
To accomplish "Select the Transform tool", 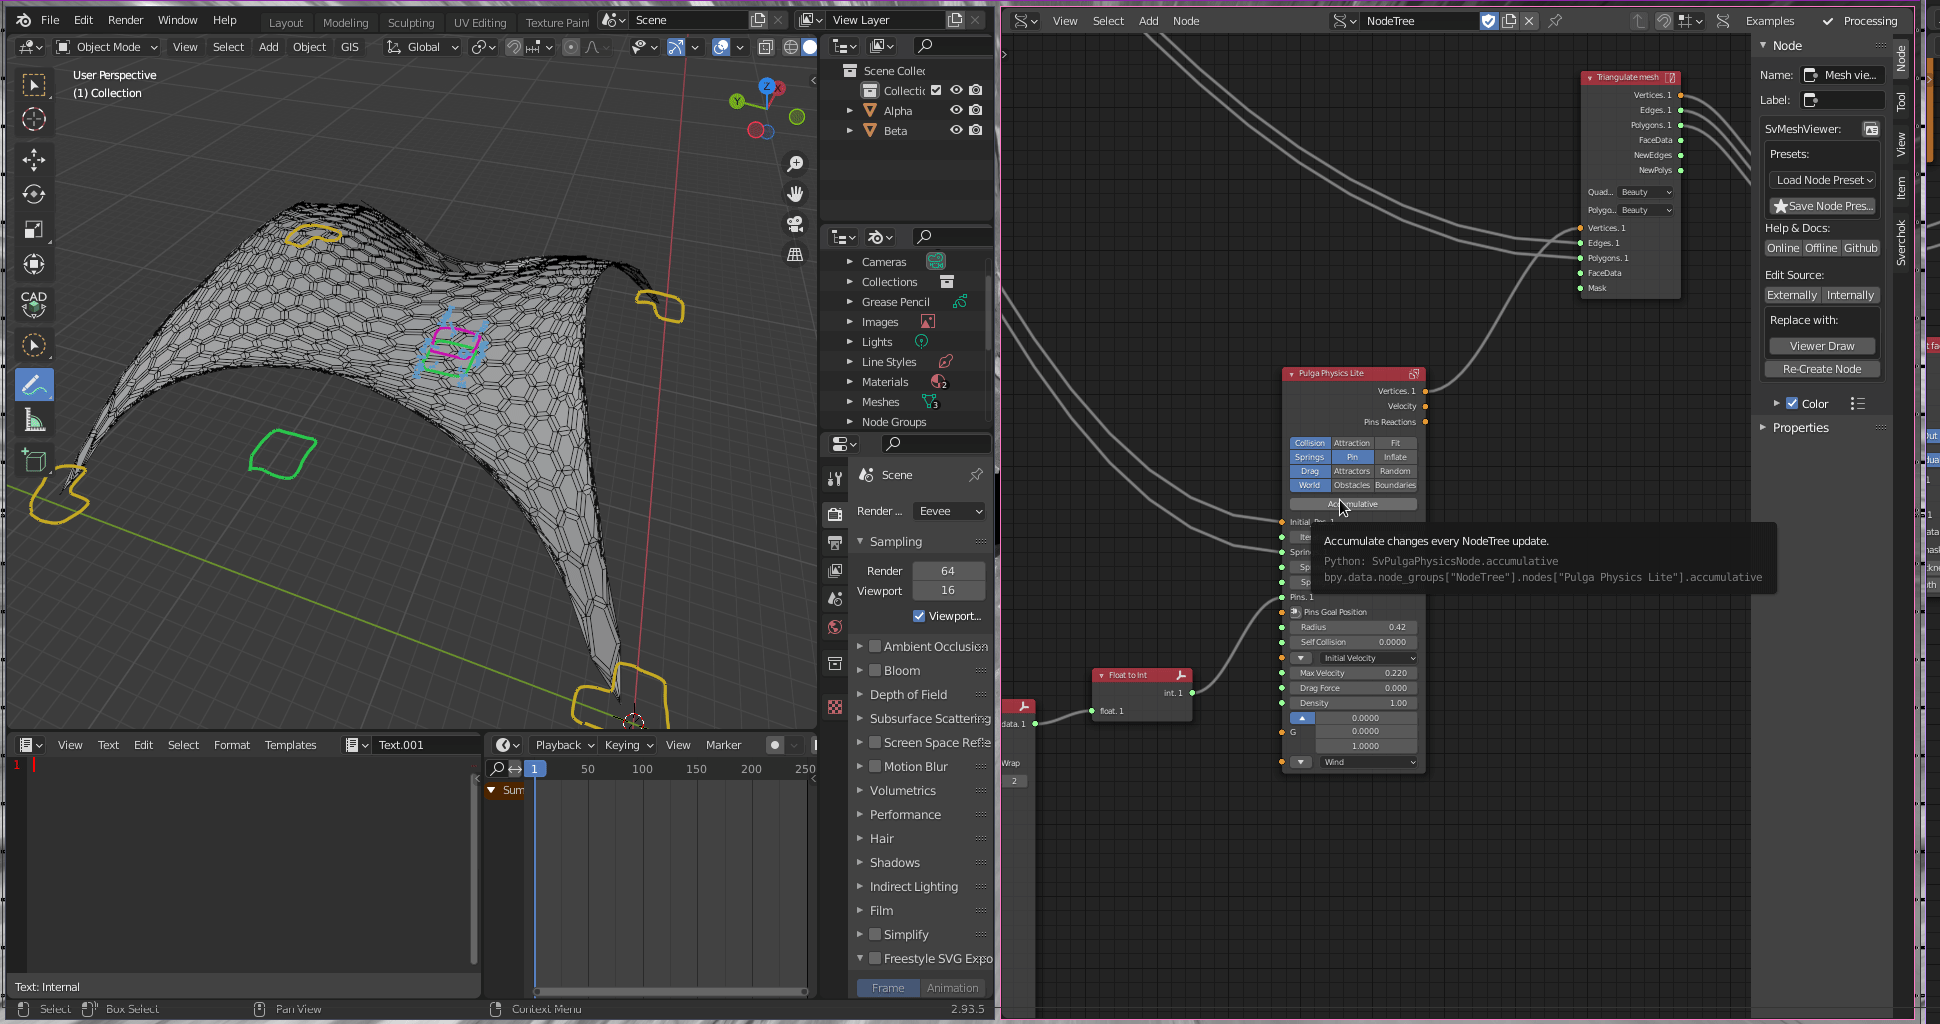I will click(34, 264).
